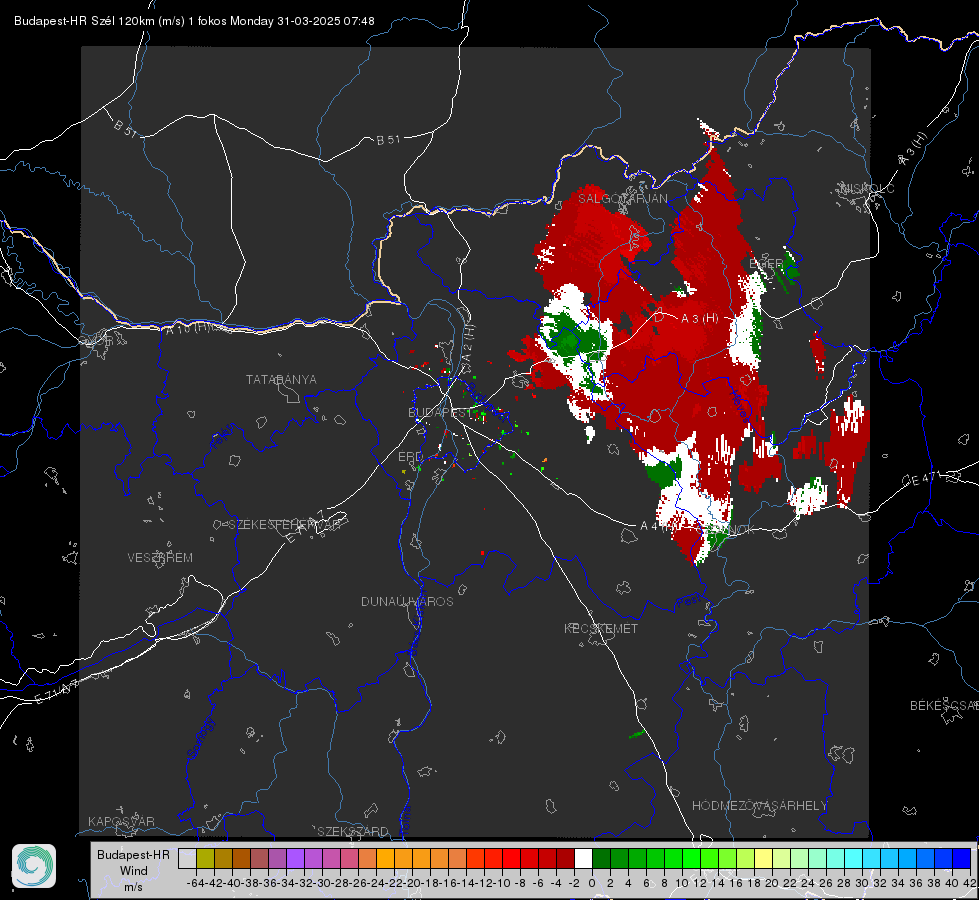Click the KECSKEMÉT city label

coord(601,628)
